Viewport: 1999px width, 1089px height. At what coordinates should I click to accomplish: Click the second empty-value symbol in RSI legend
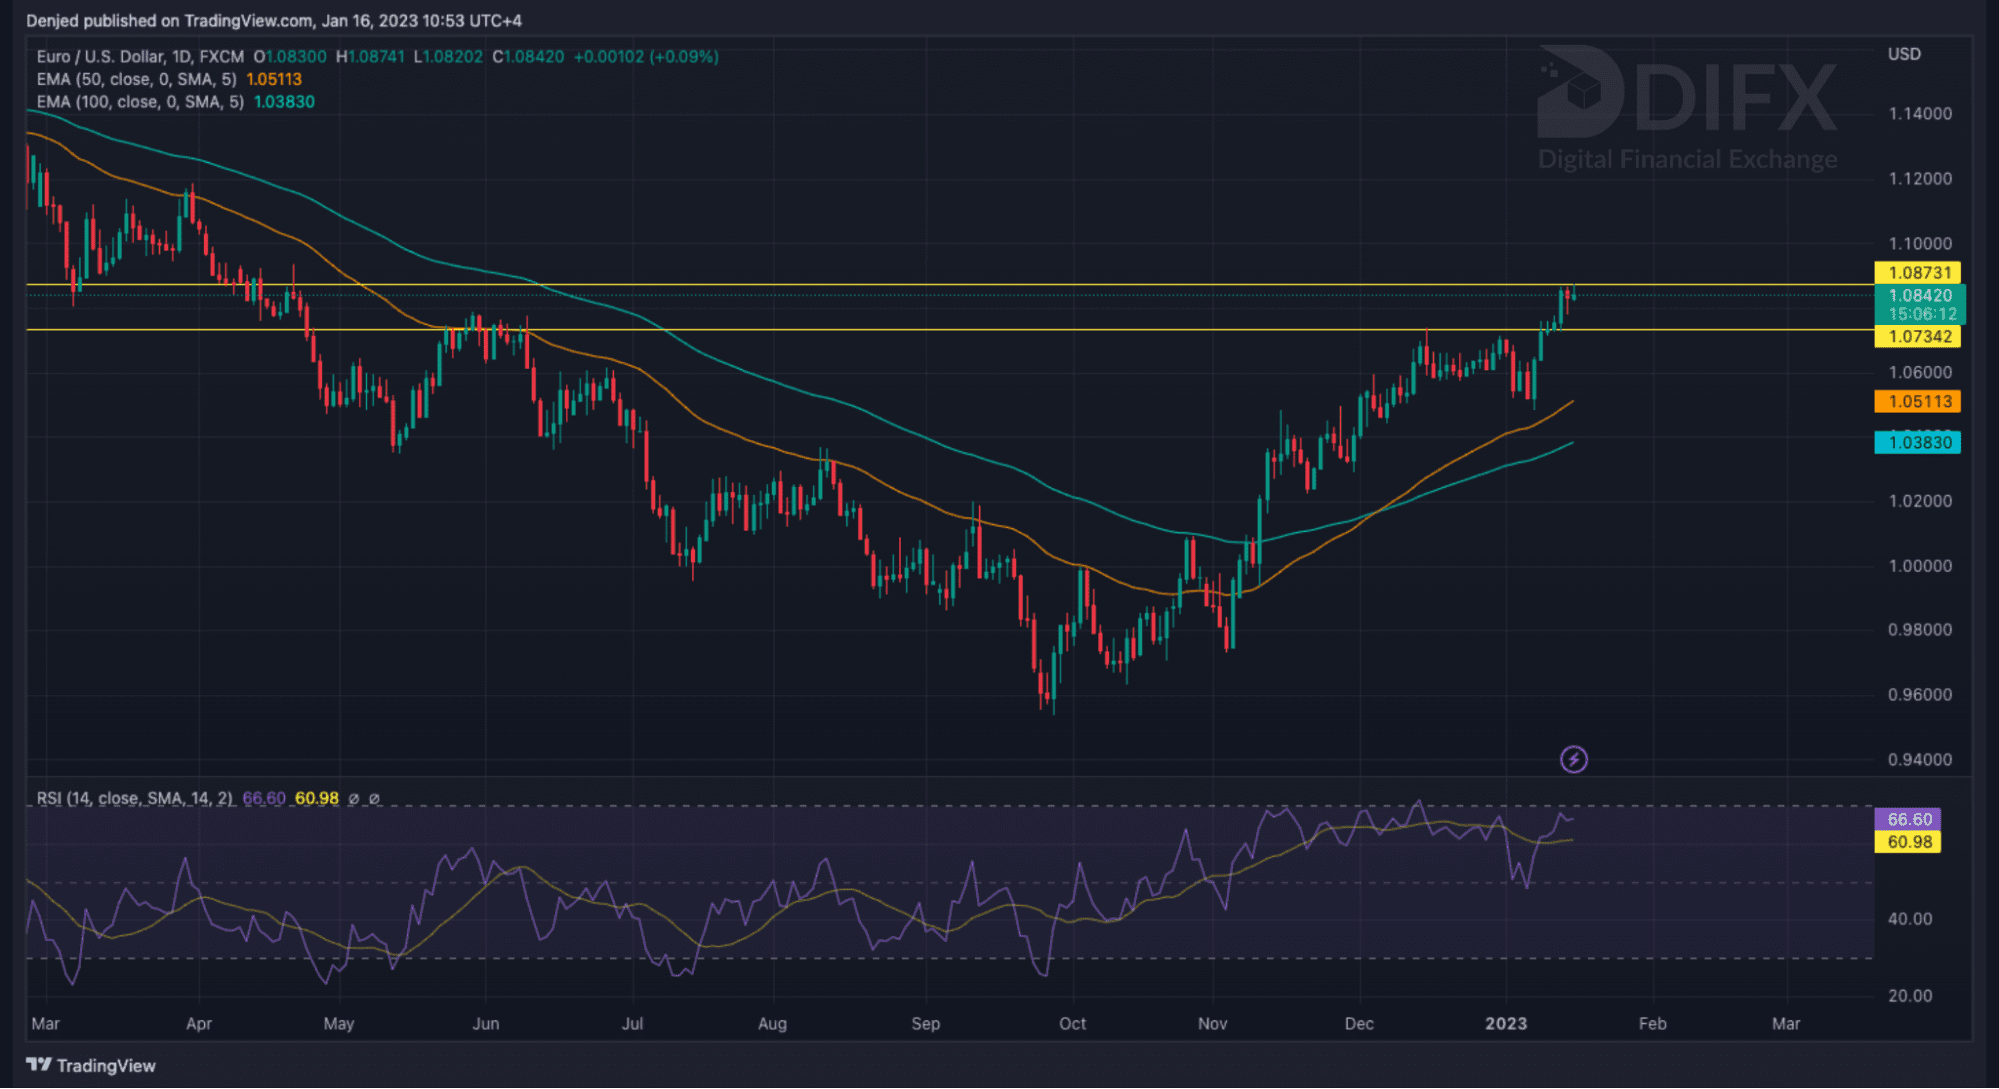[374, 798]
